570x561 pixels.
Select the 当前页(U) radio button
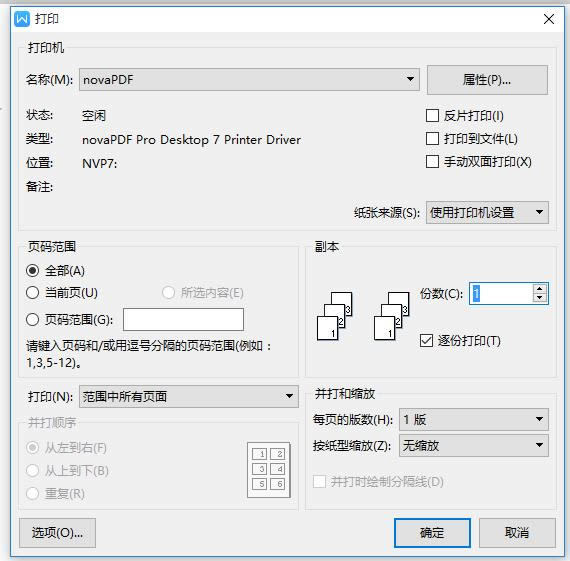click(x=32, y=293)
